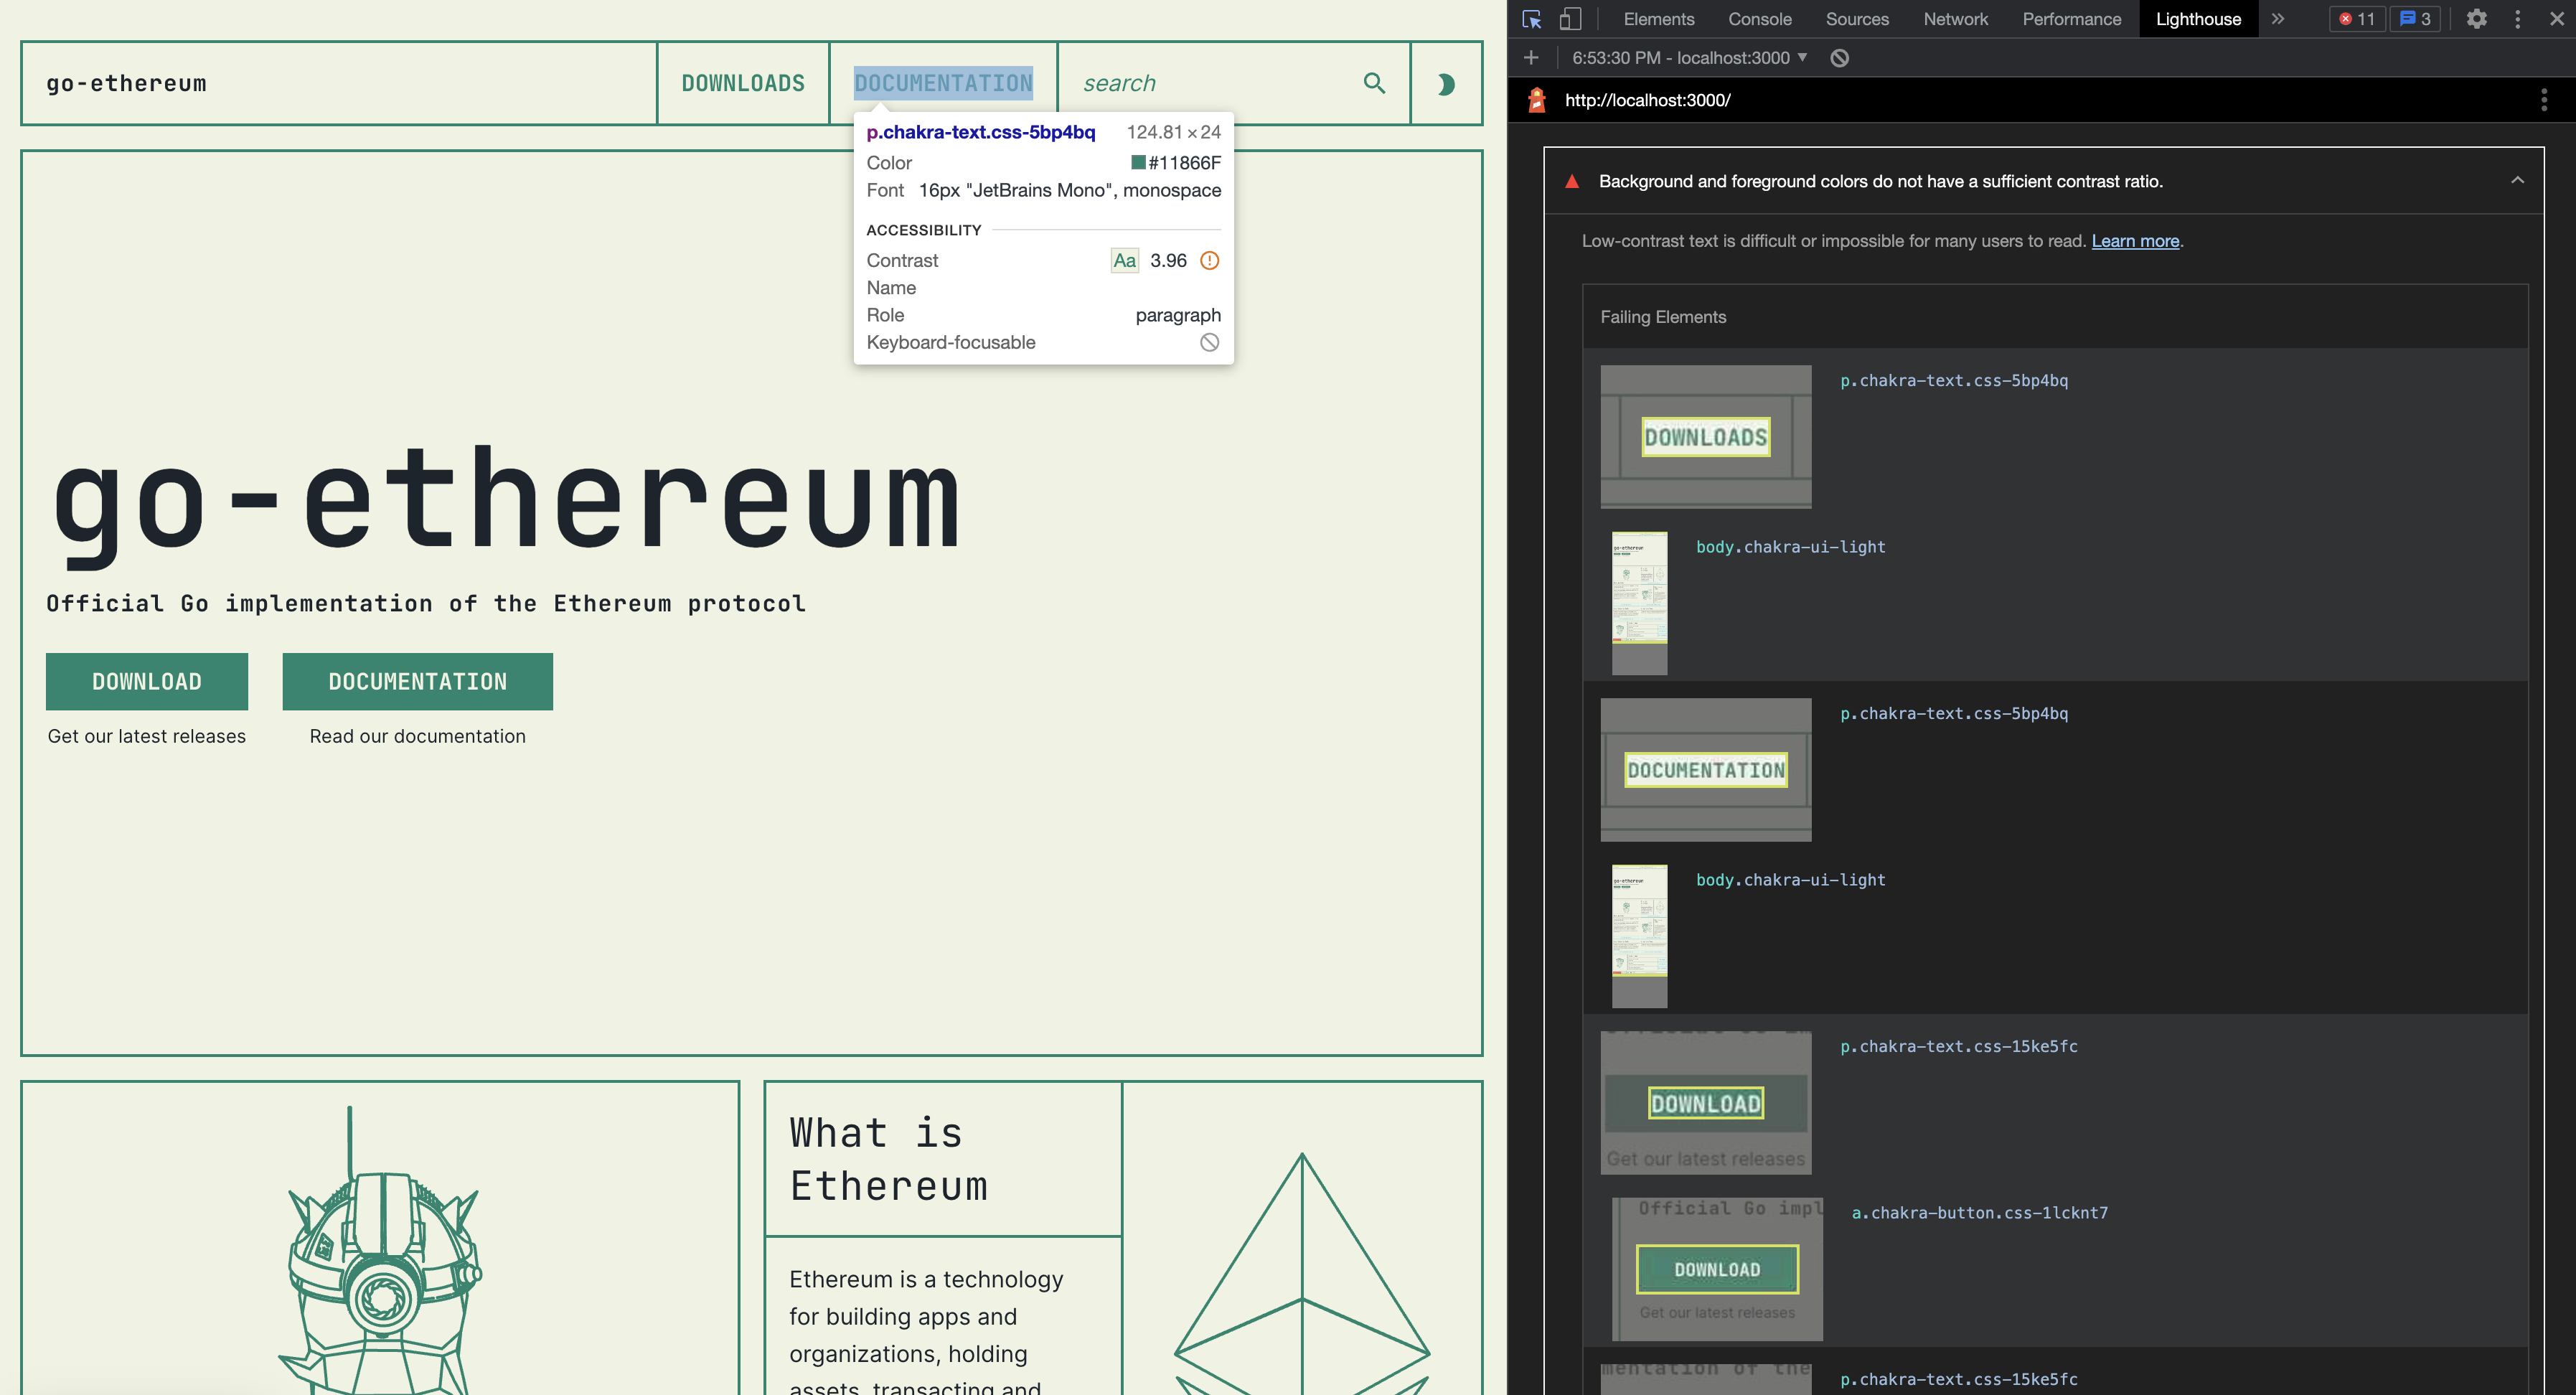Click the clear/block circle icon next to timestamp
This screenshot has width=2576, height=1395.
1841,58
